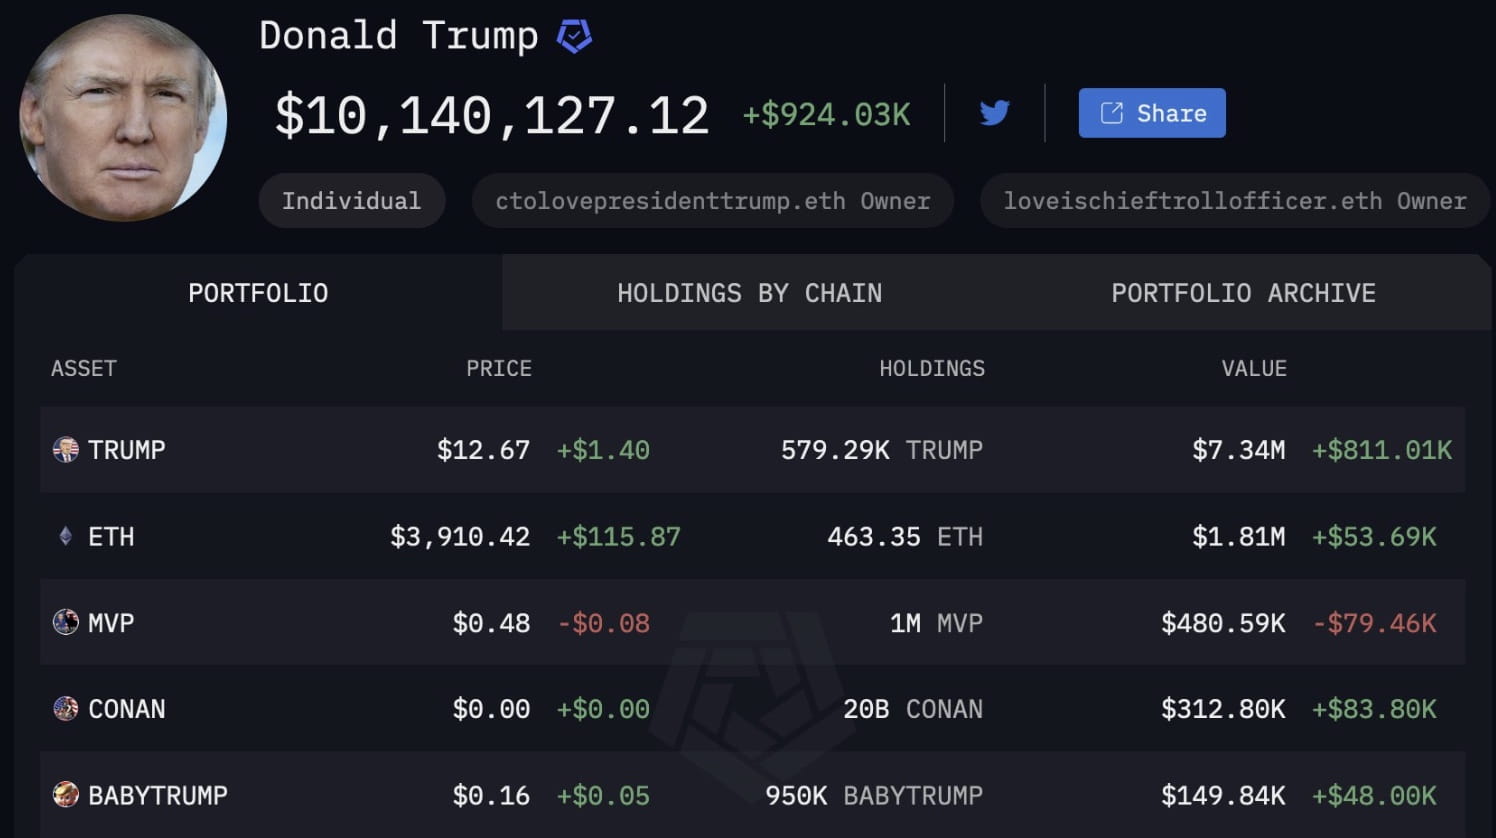Sort holdings by the VALUE column
This screenshot has height=838, width=1496.
[1254, 368]
